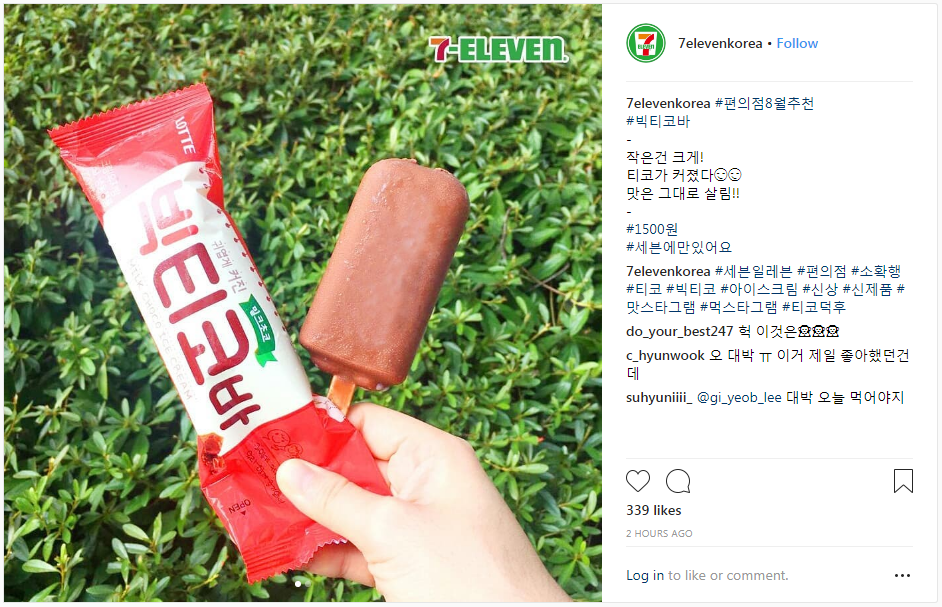Click the ice cream post photo
This screenshot has height=607, width=942.
(303, 303)
